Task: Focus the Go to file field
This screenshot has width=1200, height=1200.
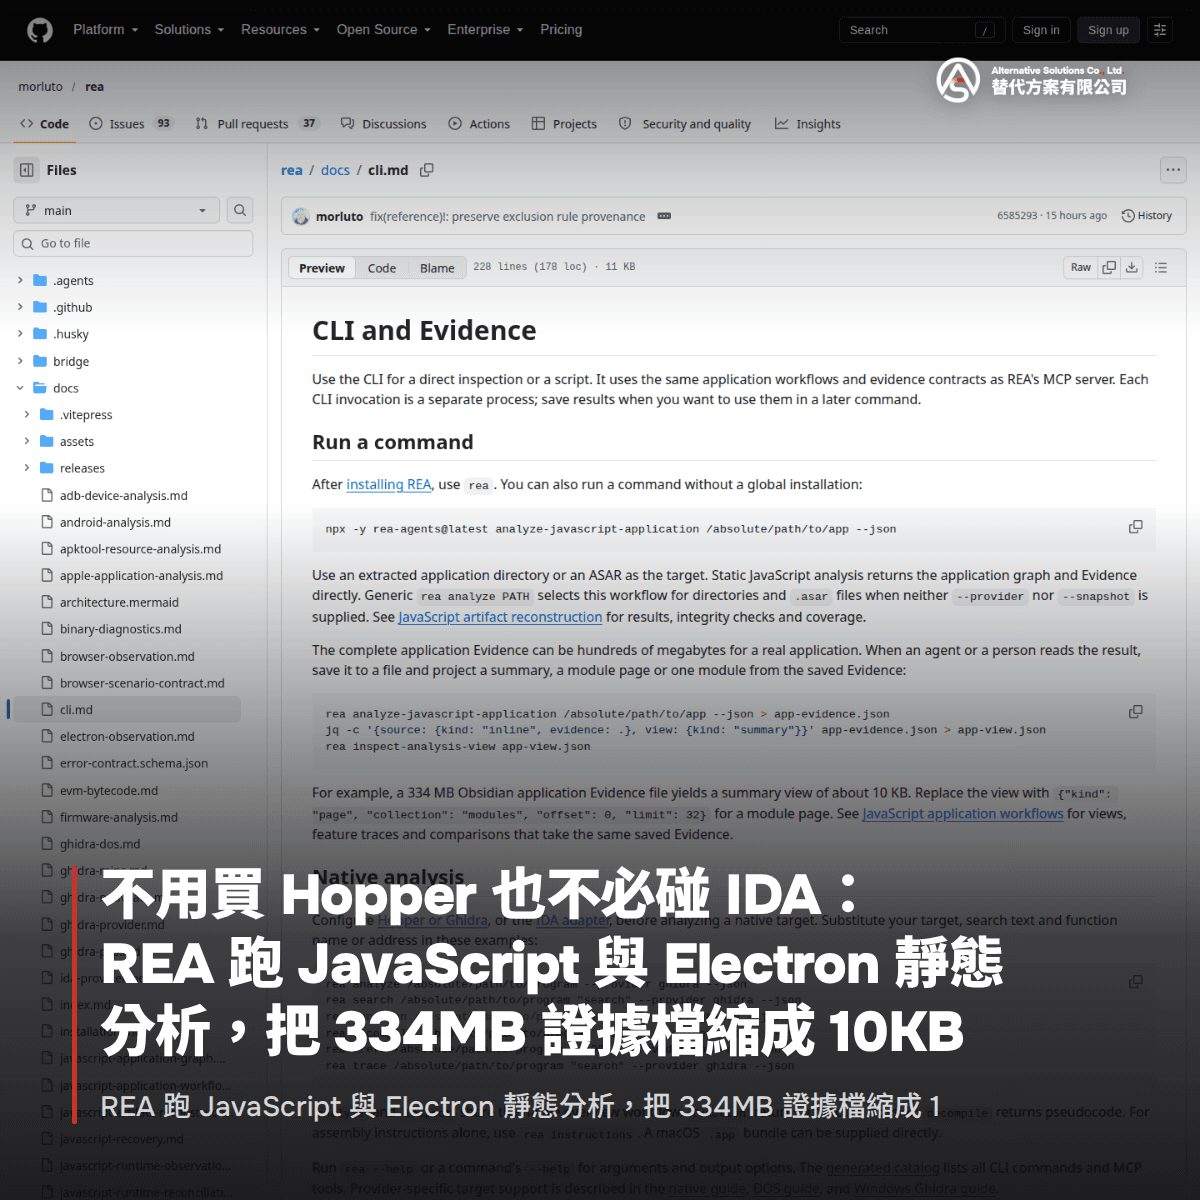Action: (x=133, y=243)
